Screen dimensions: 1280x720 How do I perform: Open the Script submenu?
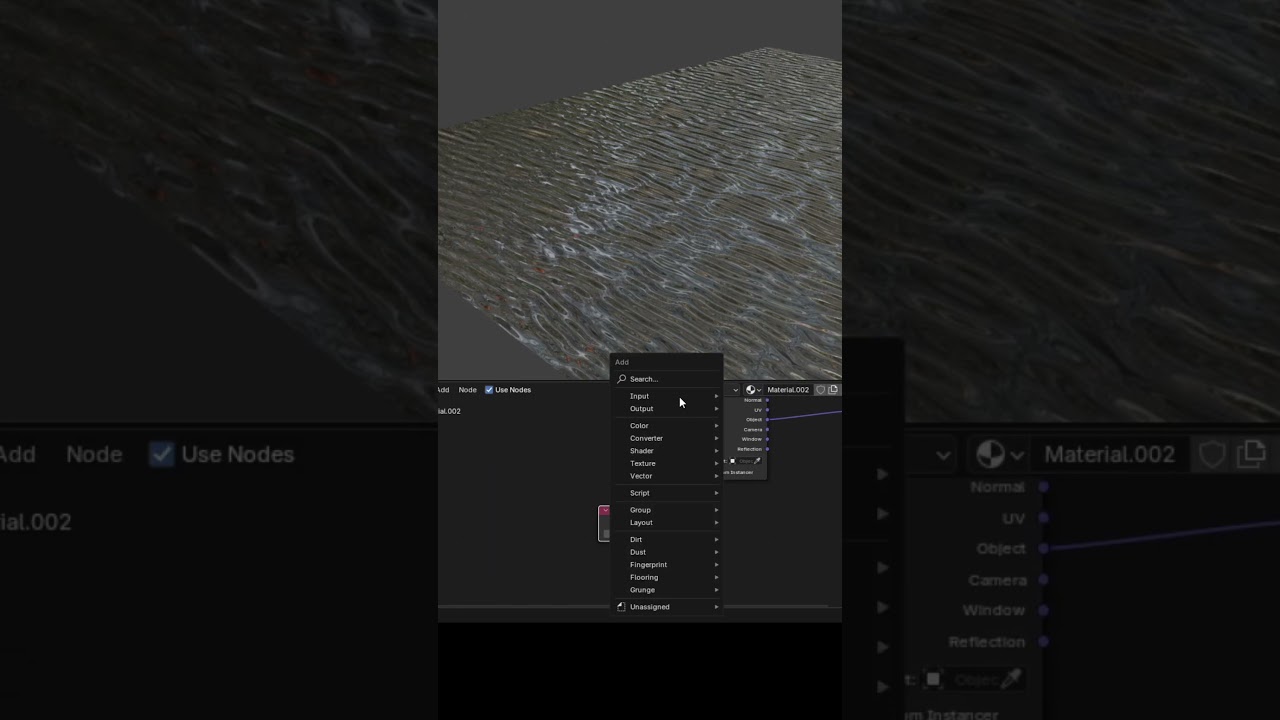[x=667, y=493]
